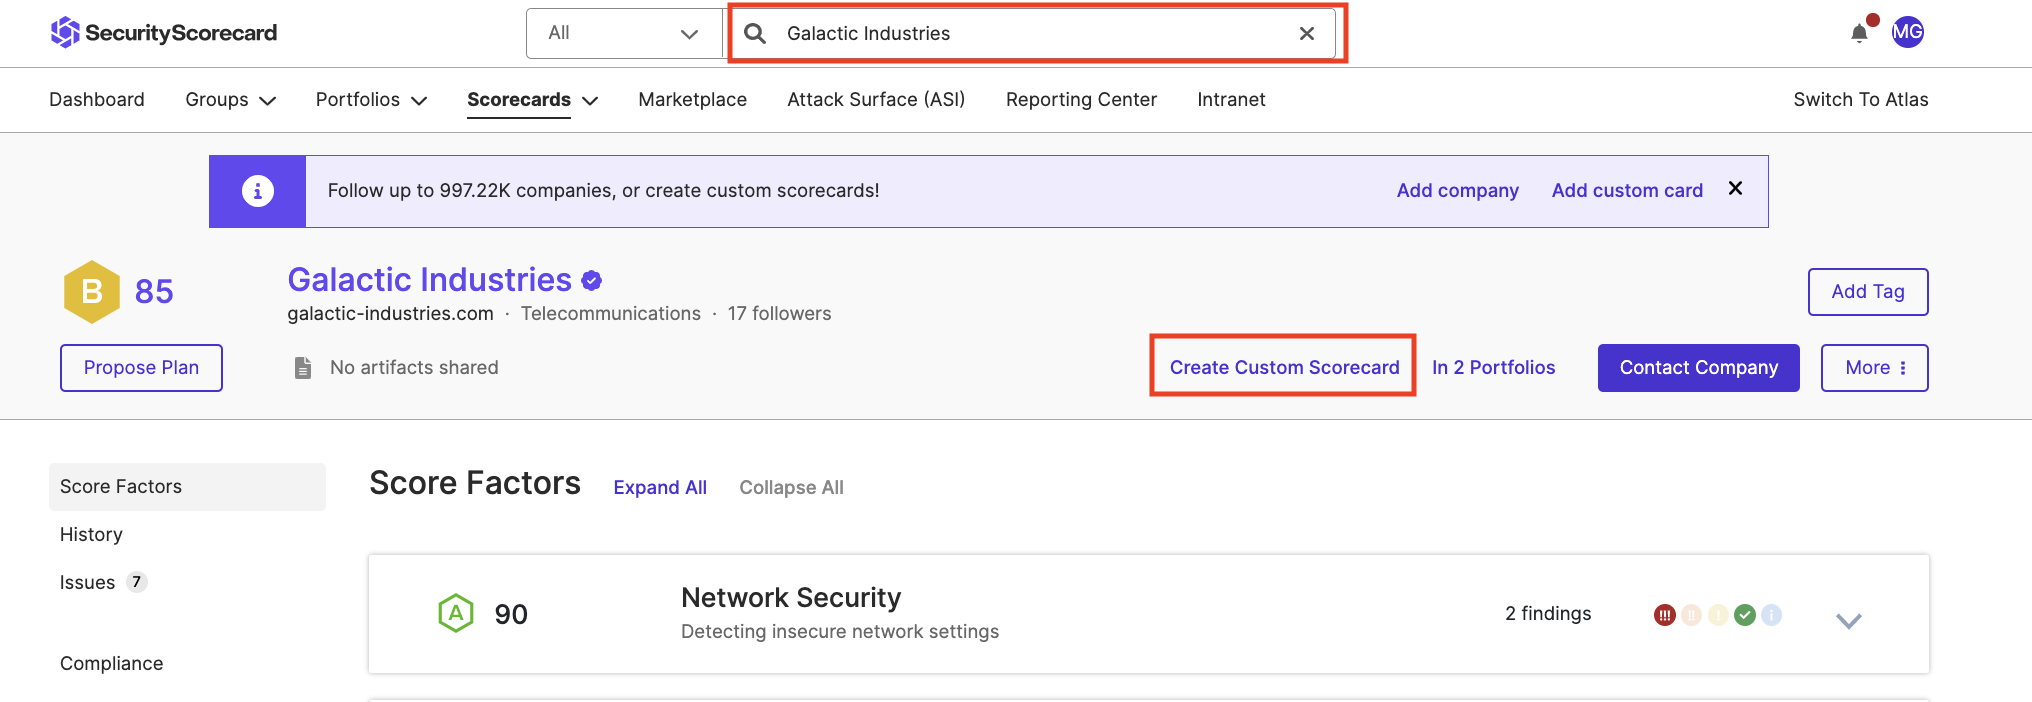Click the red critical severity dot
2032x702 pixels.
tap(1664, 615)
